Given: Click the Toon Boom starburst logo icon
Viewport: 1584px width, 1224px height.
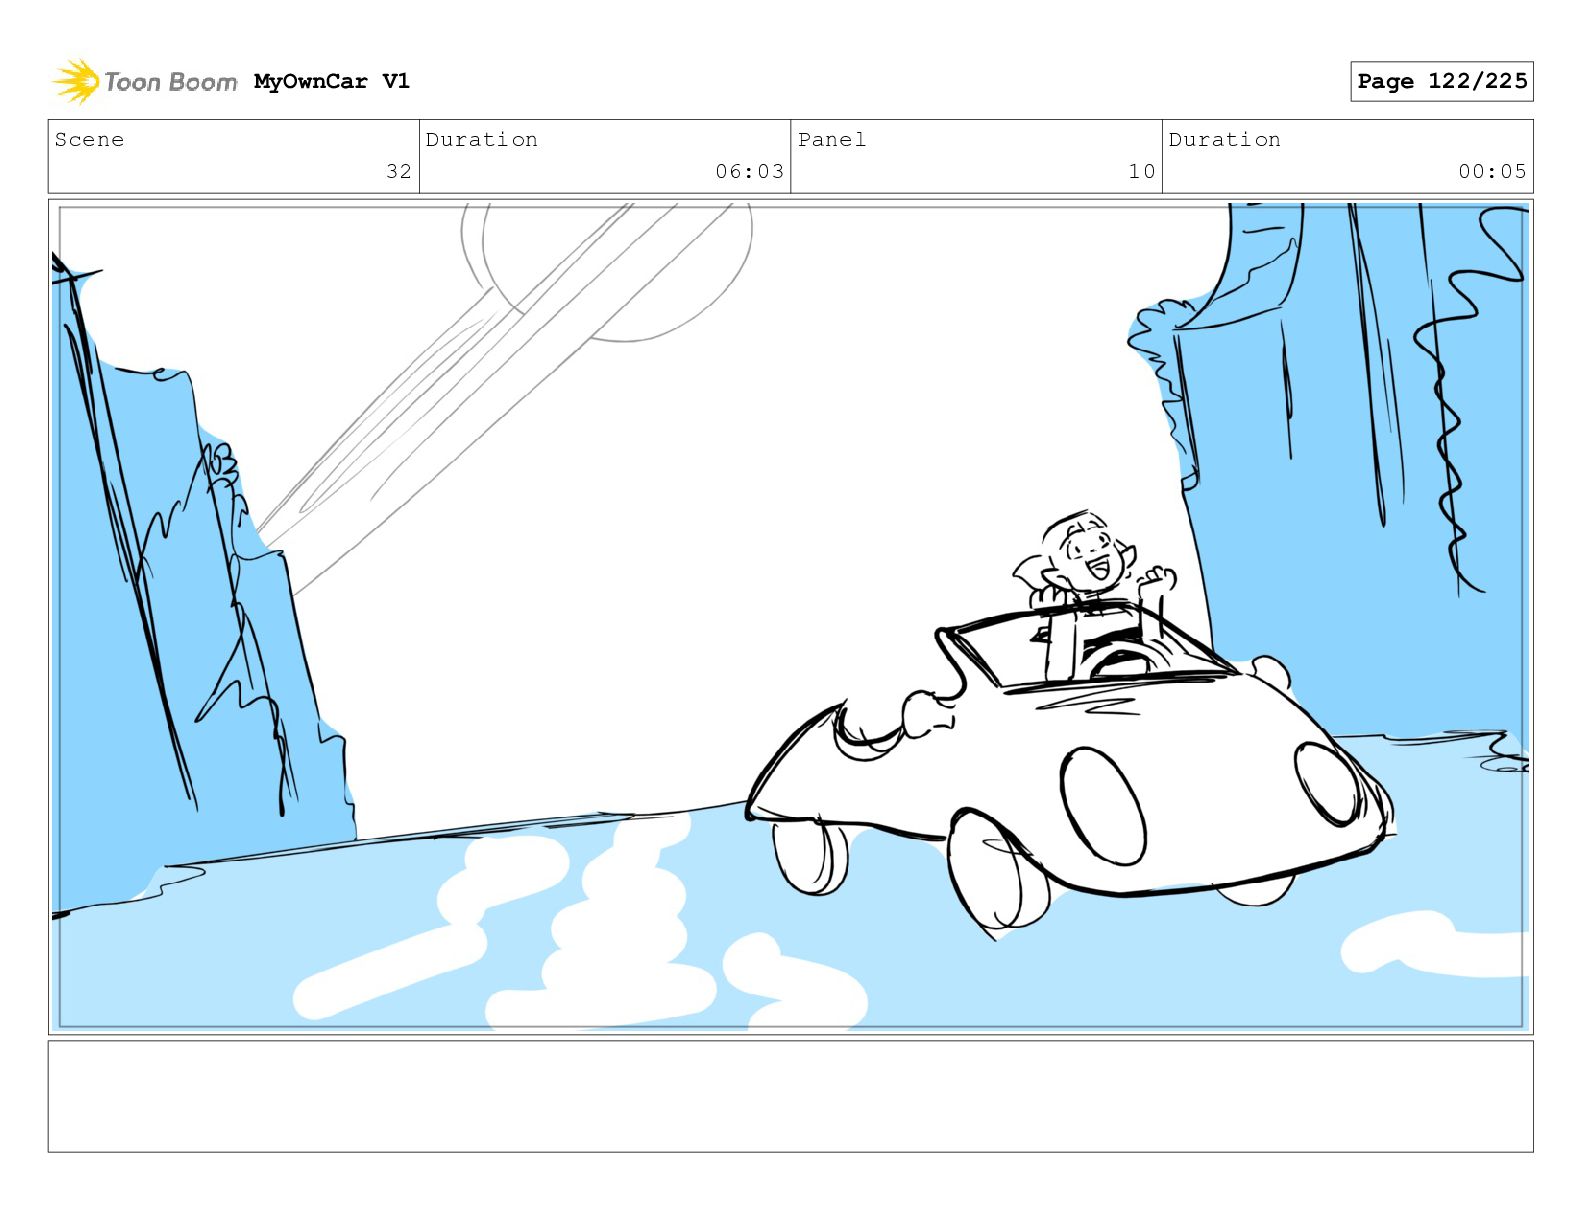Looking at the screenshot, I should coord(75,81).
